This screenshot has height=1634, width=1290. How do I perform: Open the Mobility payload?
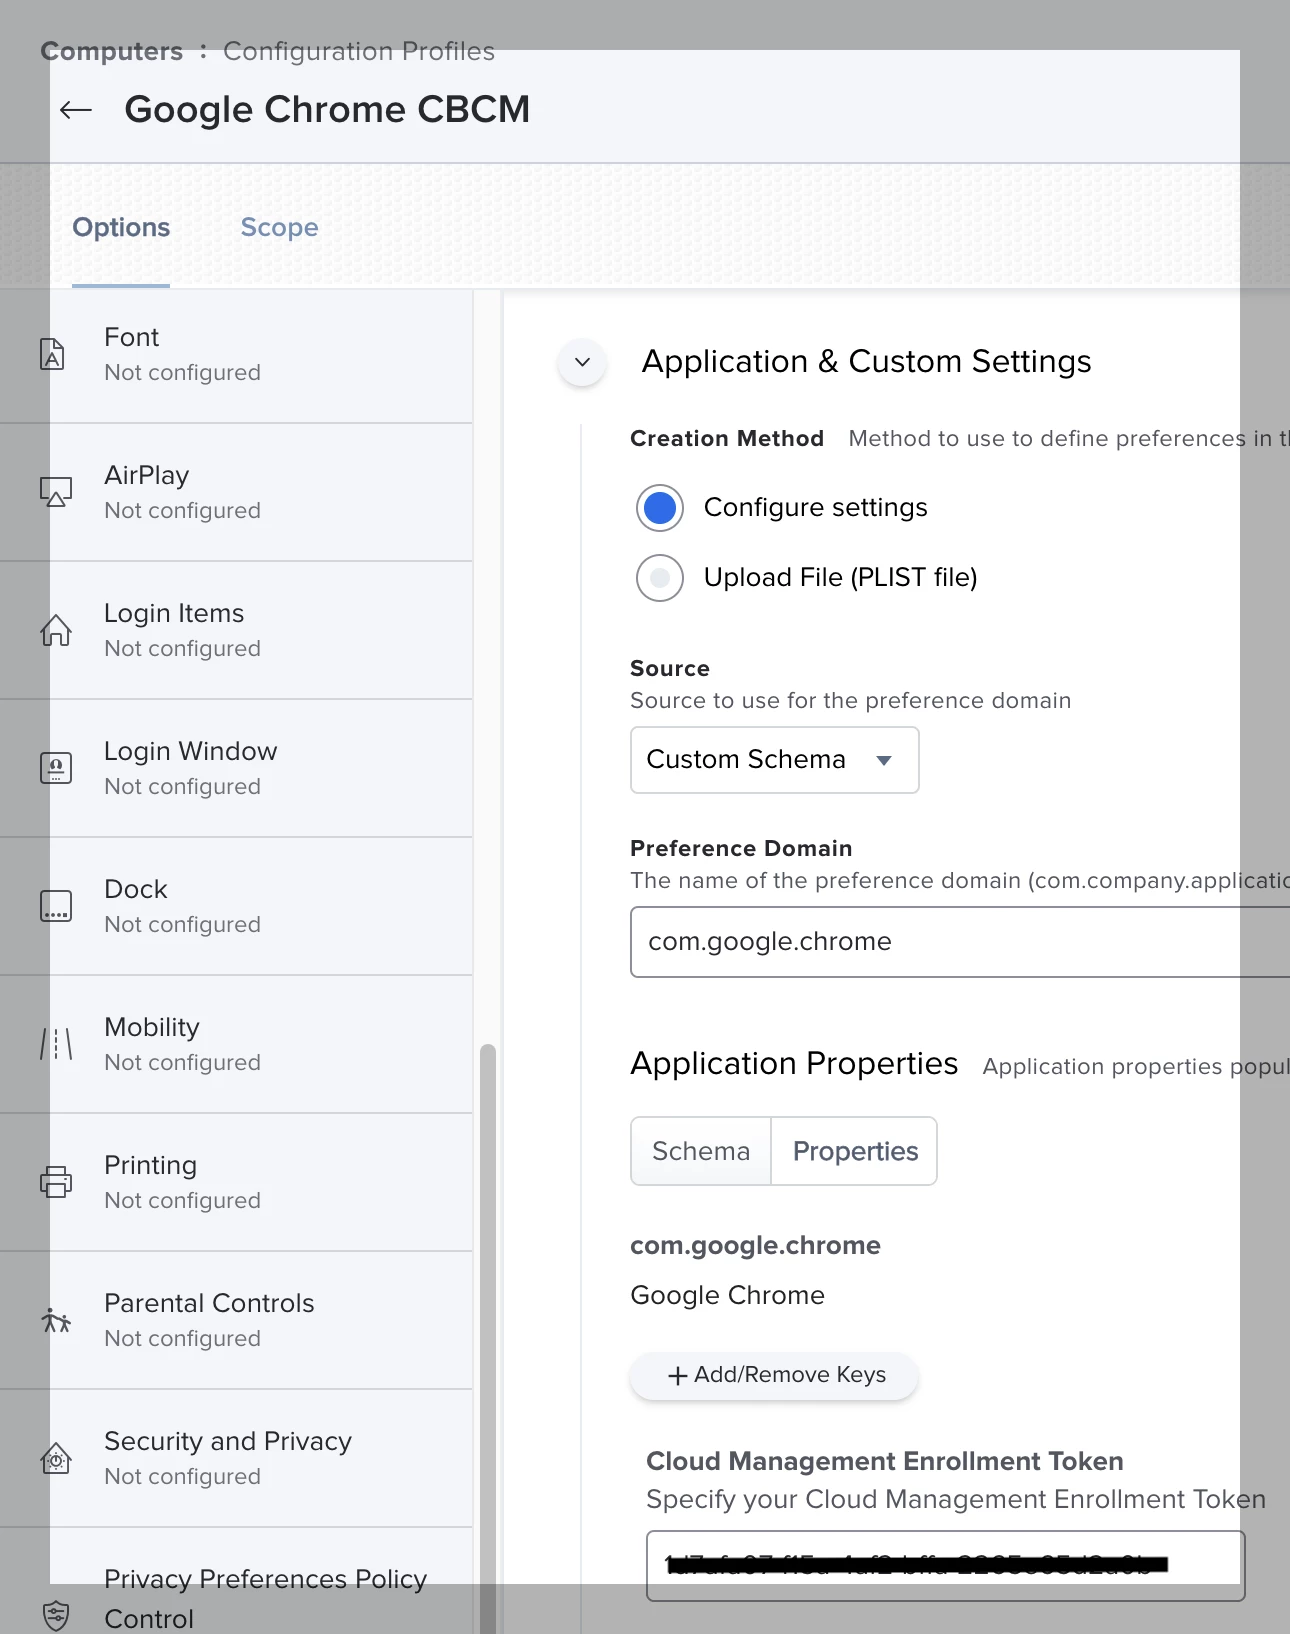pyautogui.click(x=237, y=1045)
